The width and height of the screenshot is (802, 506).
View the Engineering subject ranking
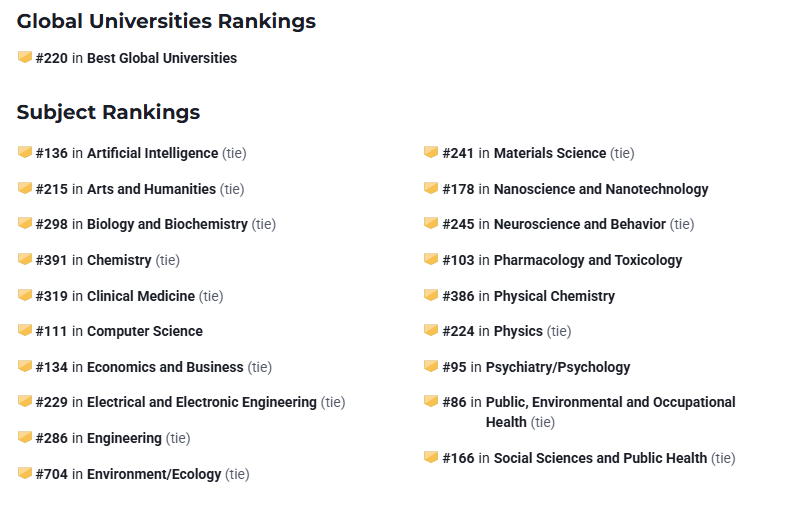(x=124, y=438)
